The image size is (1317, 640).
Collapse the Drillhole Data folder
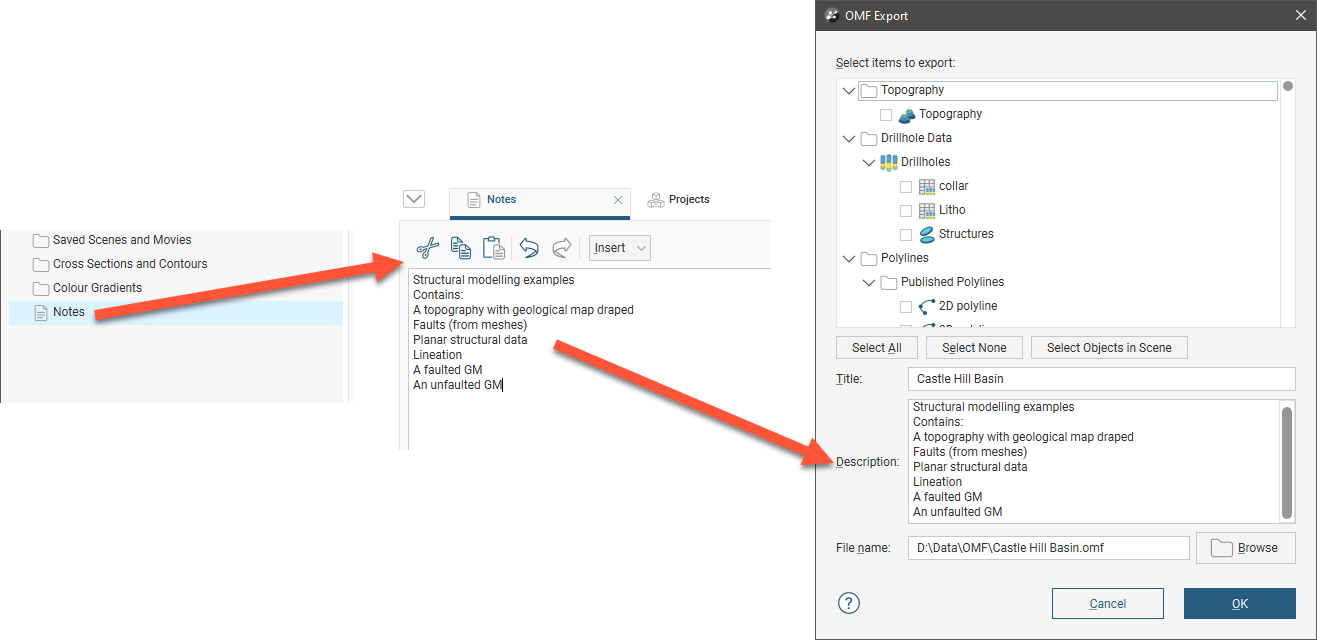(849, 138)
